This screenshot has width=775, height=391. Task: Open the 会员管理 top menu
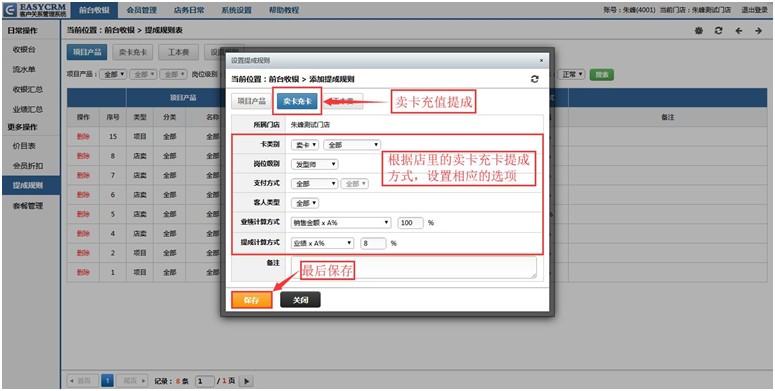(x=142, y=10)
